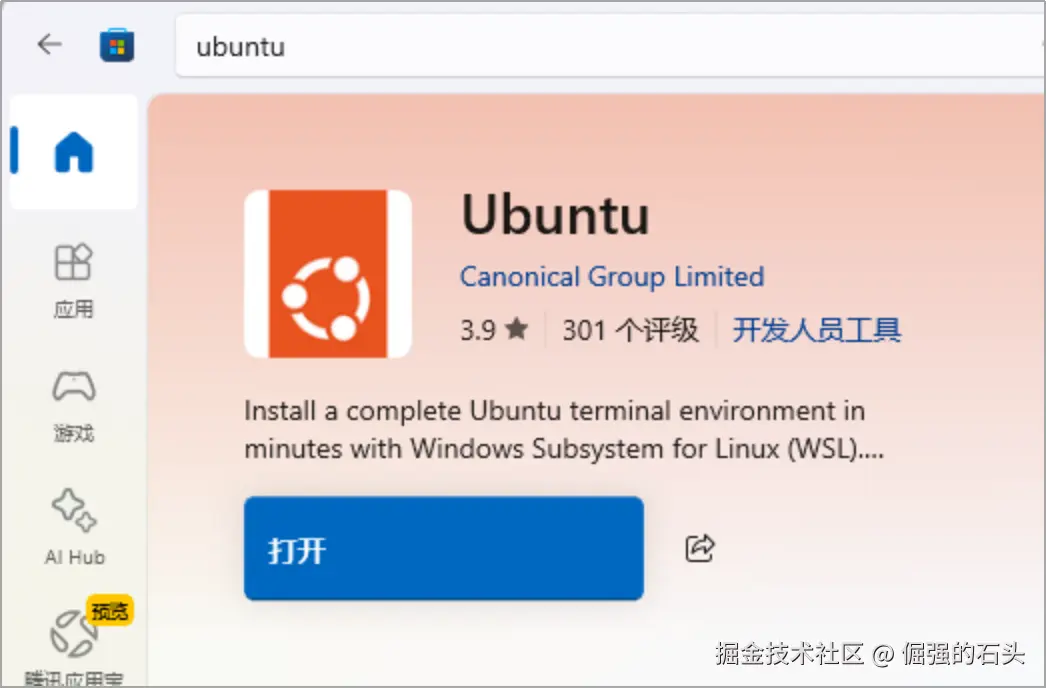
Task: Select the AI Hub text label
Action: pos(75,557)
